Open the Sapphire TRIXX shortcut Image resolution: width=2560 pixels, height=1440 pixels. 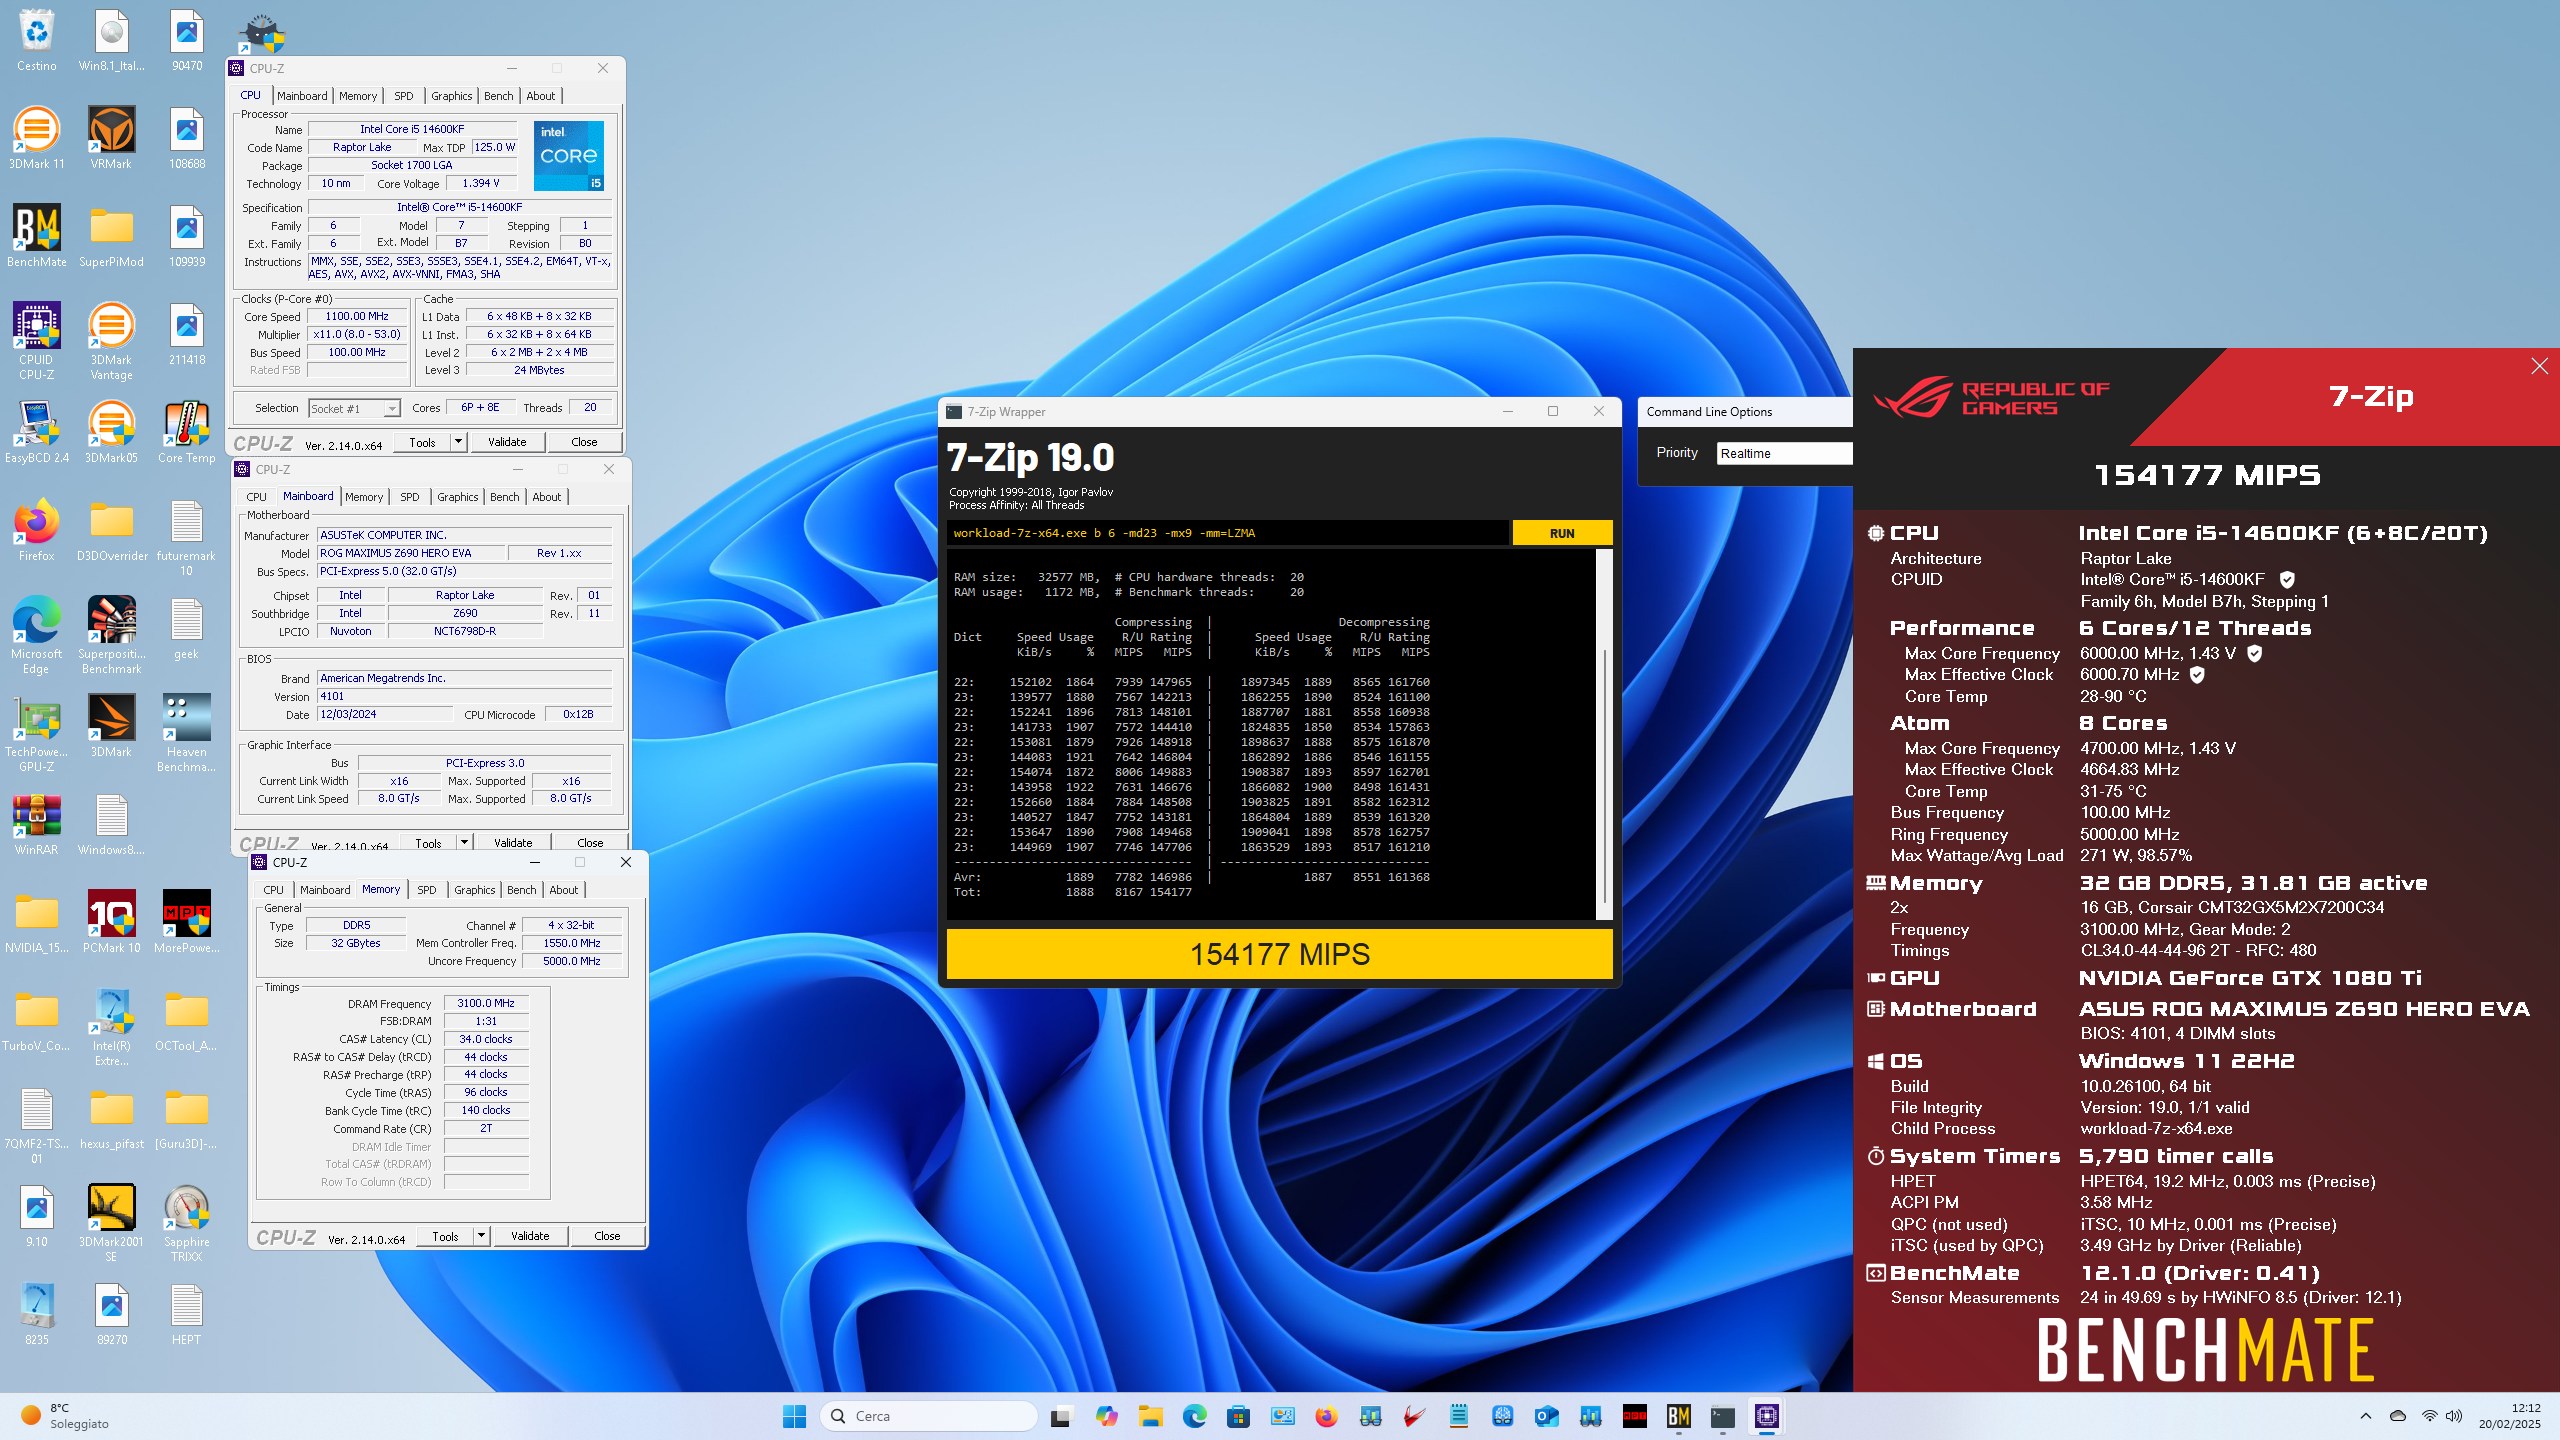[x=186, y=1222]
